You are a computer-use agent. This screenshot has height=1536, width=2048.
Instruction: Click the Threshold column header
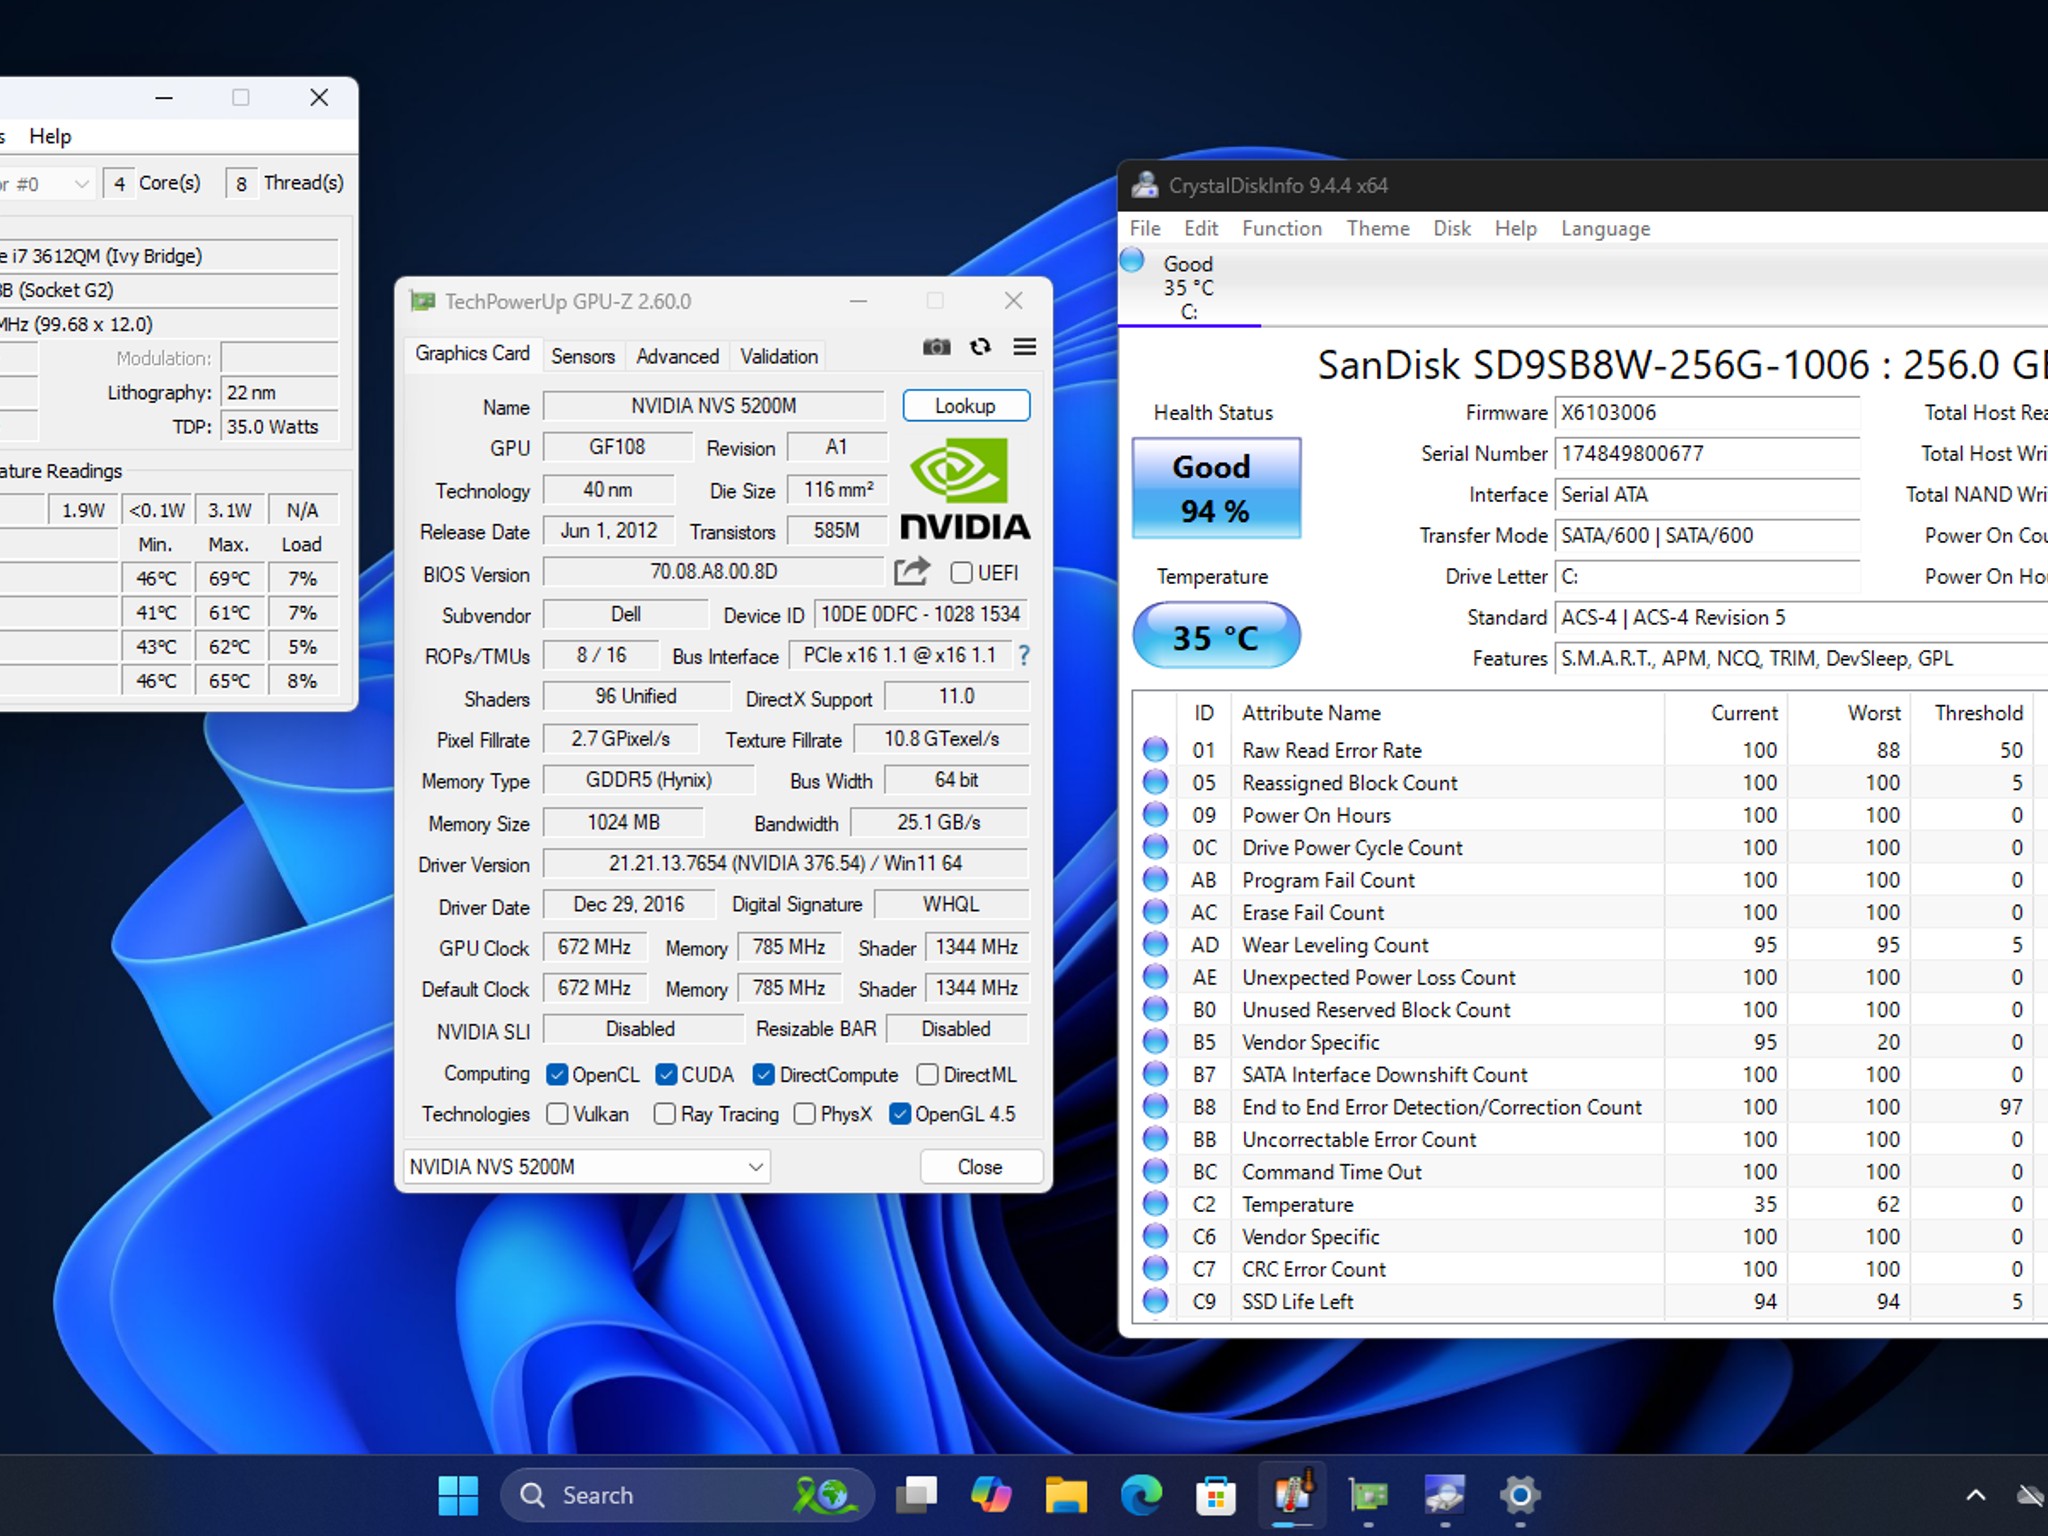[x=1978, y=713]
